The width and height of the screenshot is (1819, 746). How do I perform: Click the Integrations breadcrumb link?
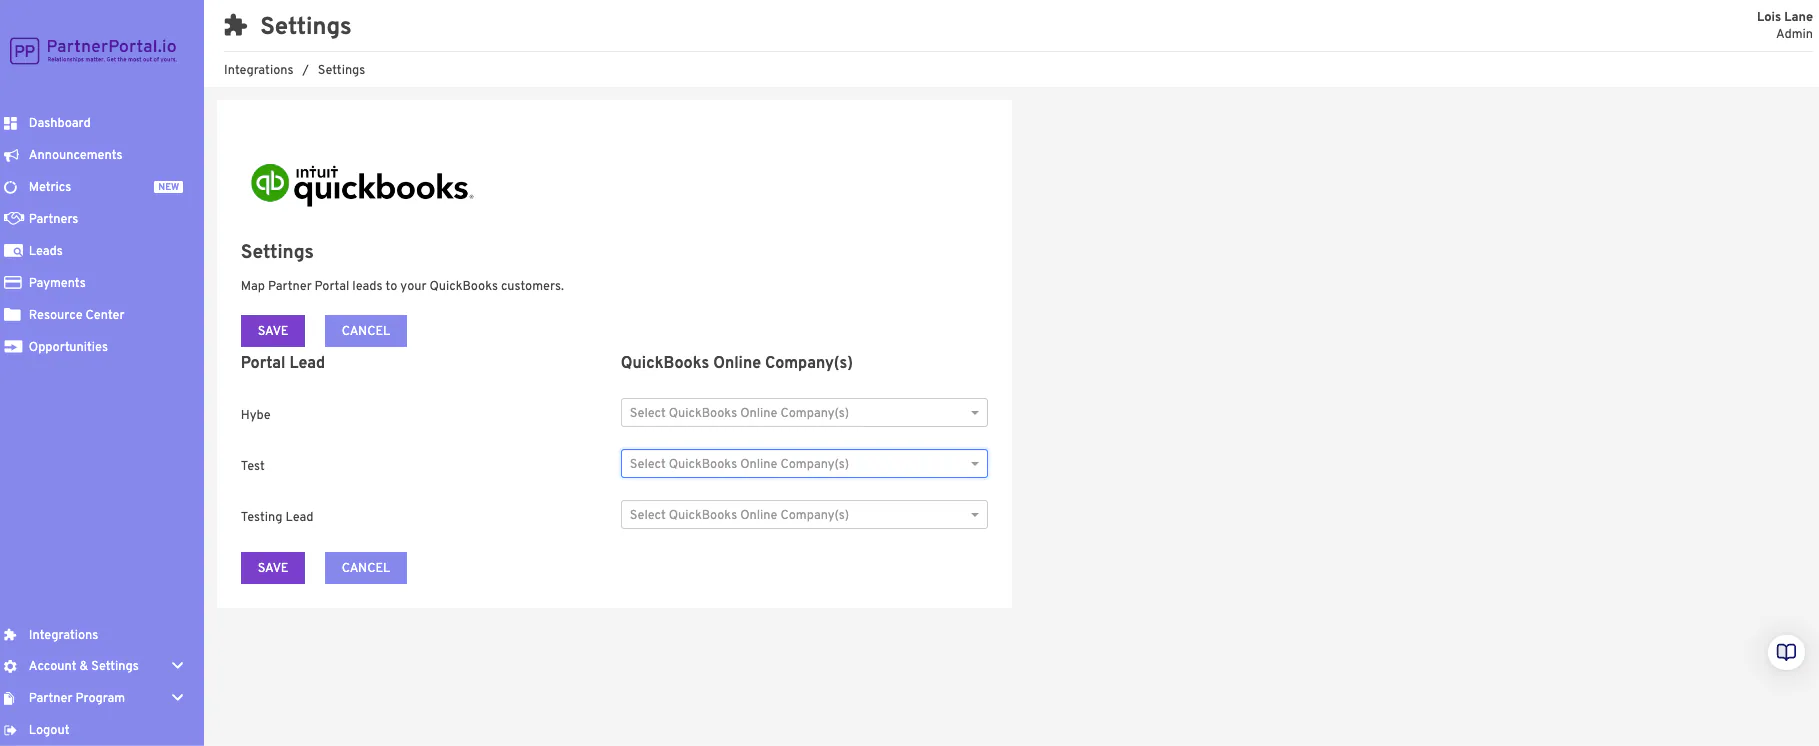(x=259, y=70)
